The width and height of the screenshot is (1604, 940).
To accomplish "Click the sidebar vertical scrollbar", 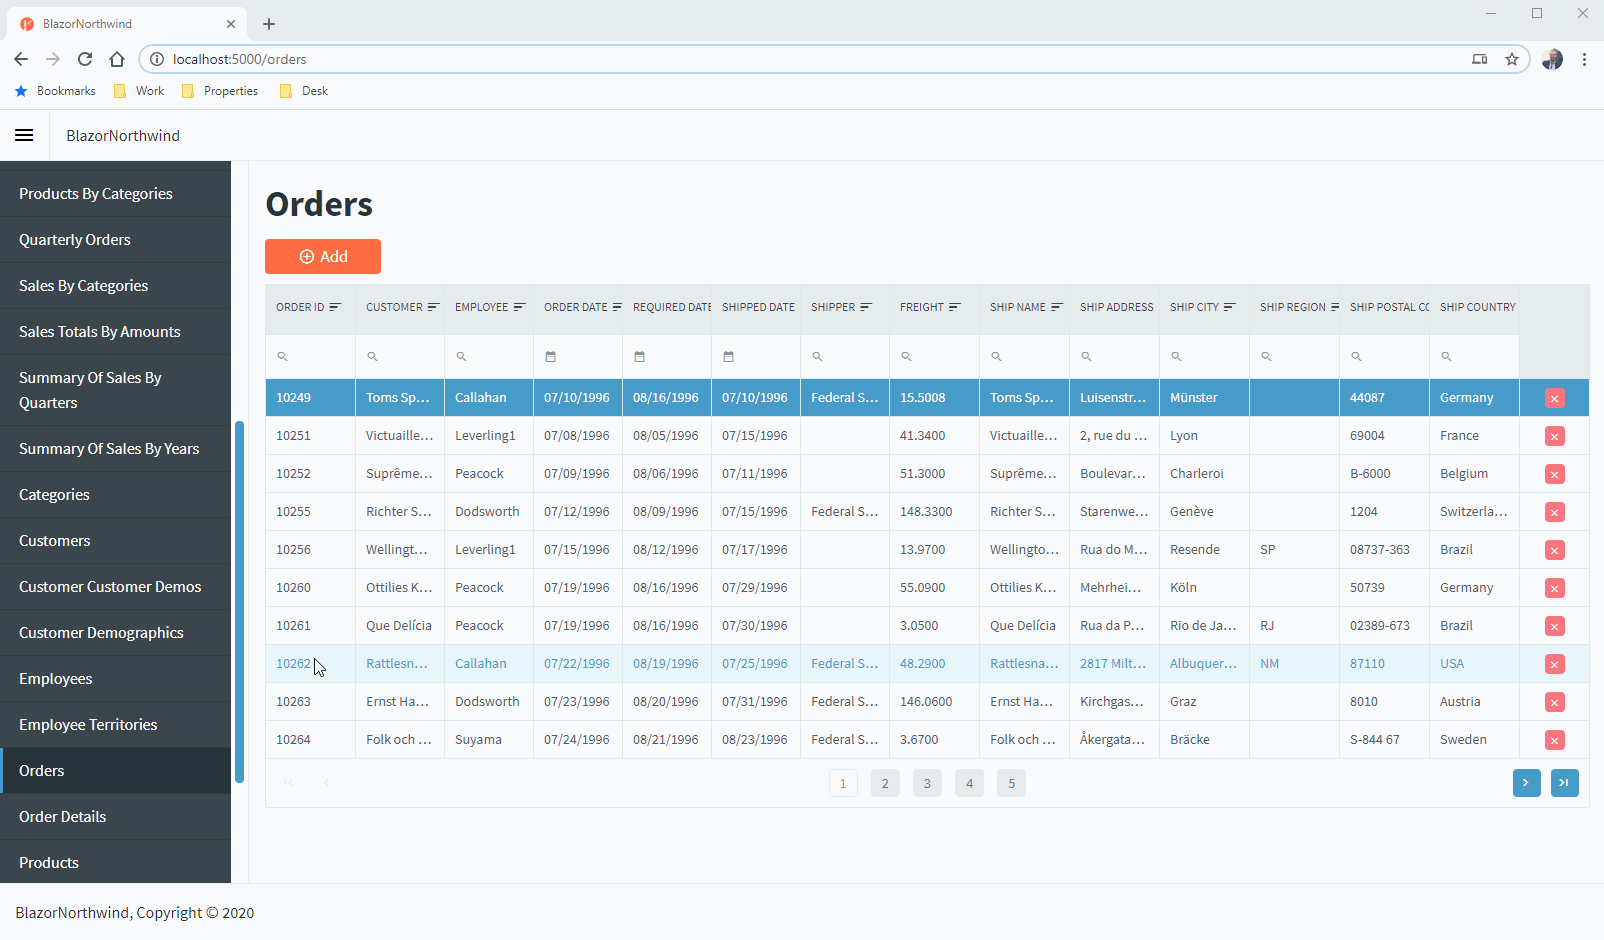I will point(239,602).
